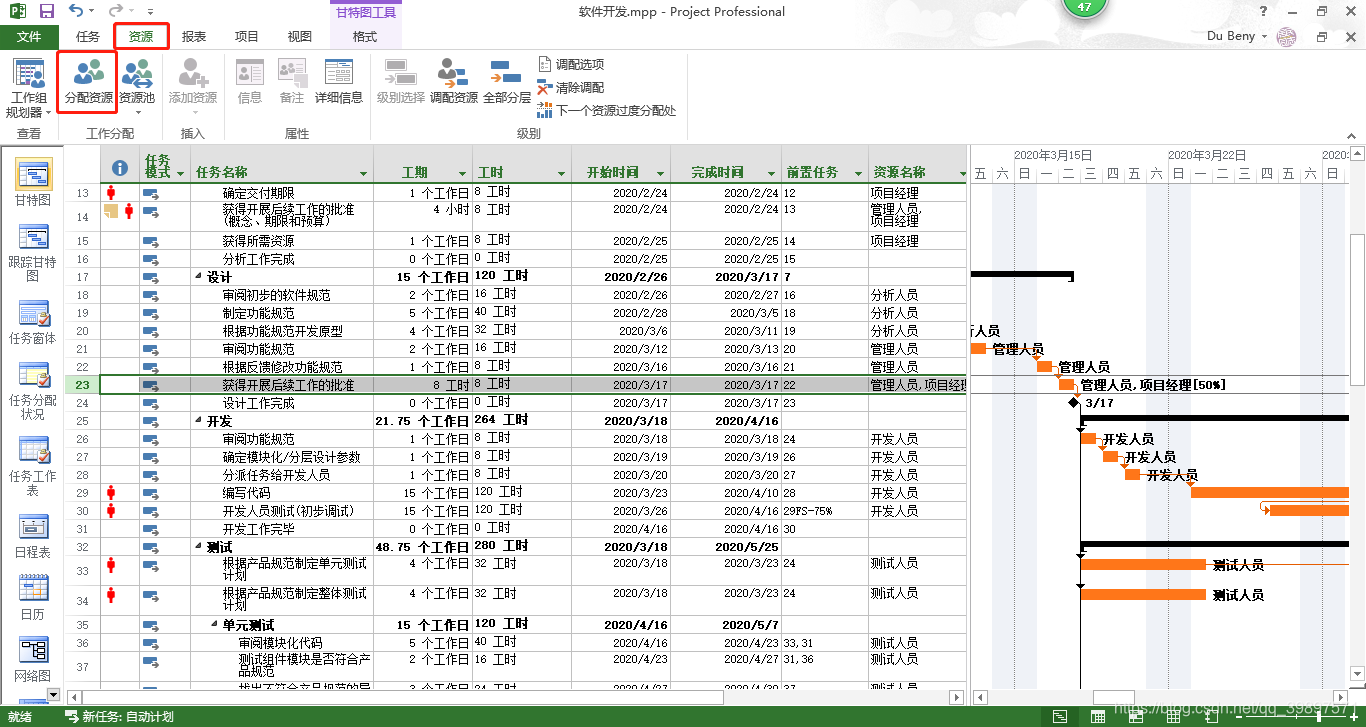Click the vertical scrollbar on right edge

coord(1357,310)
